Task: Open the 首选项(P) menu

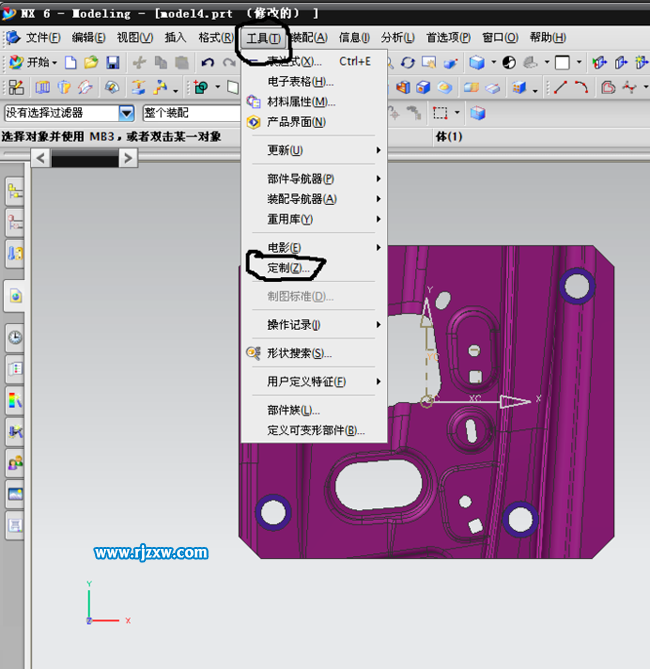Action: click(448, 38)
